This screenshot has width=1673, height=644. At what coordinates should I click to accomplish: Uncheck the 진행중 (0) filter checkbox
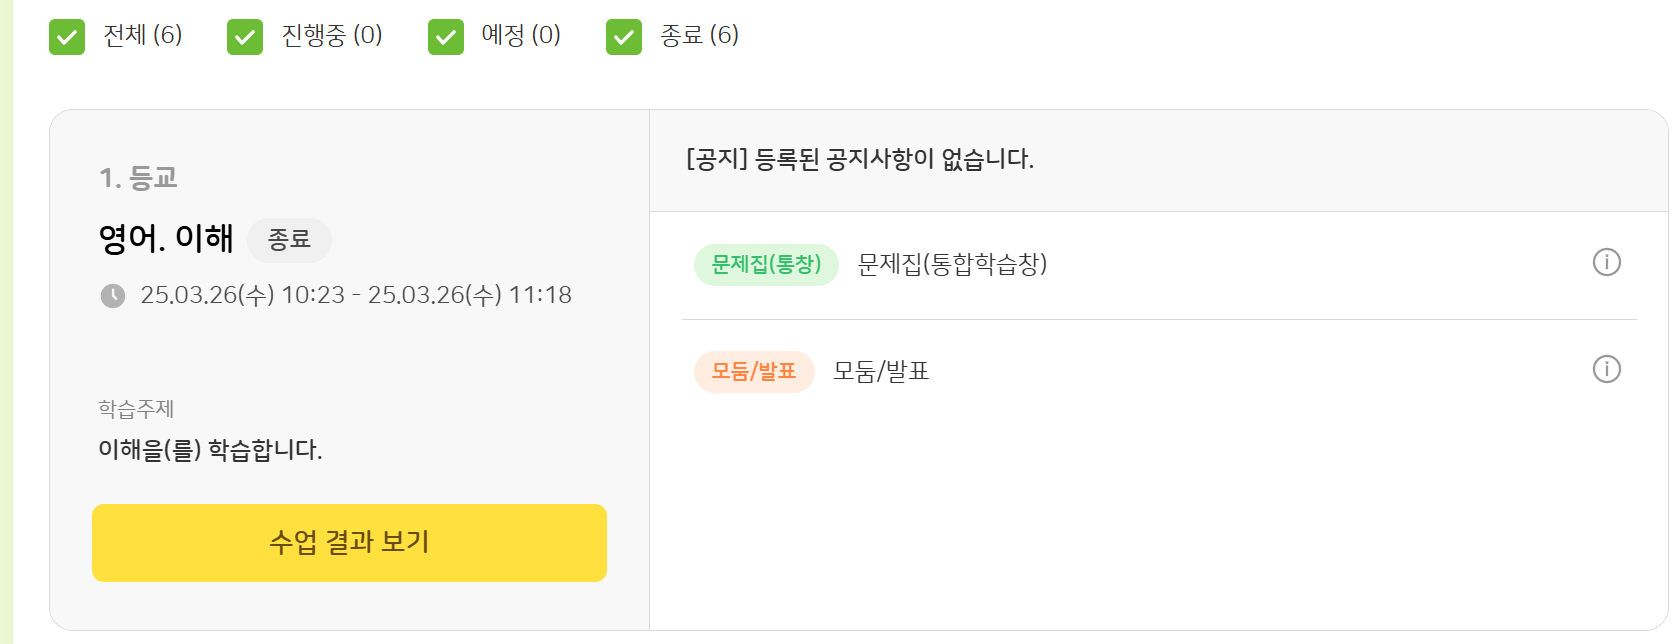pyautogui.click(x=245, y=37)
